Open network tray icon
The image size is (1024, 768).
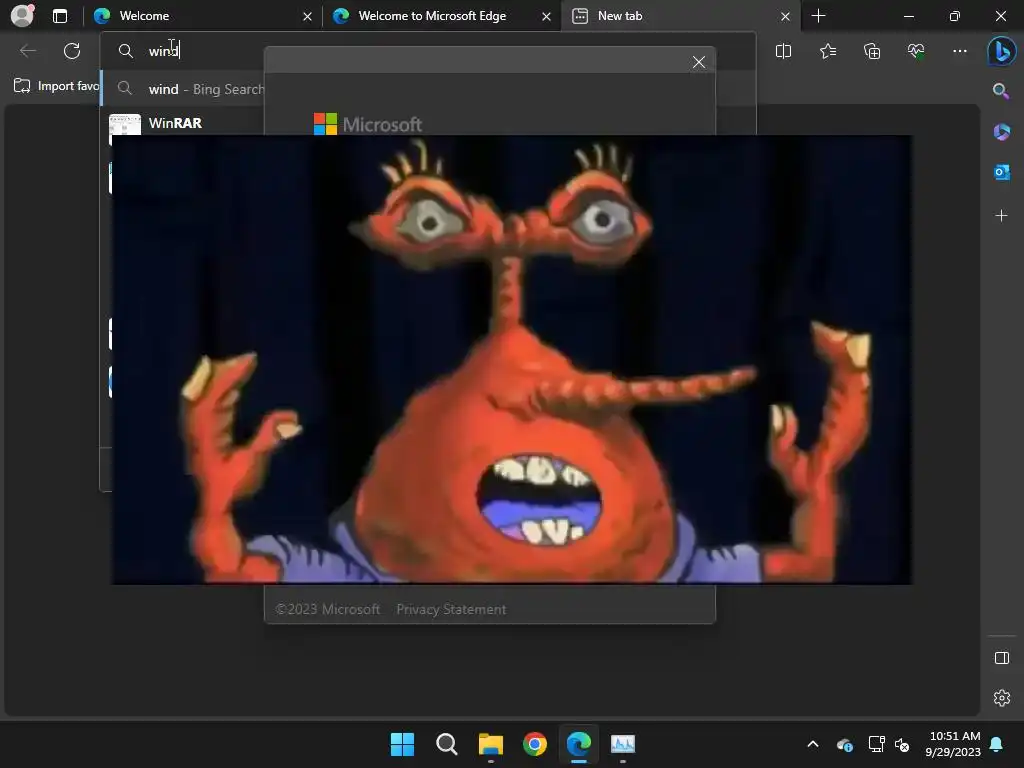click(876, 744)
